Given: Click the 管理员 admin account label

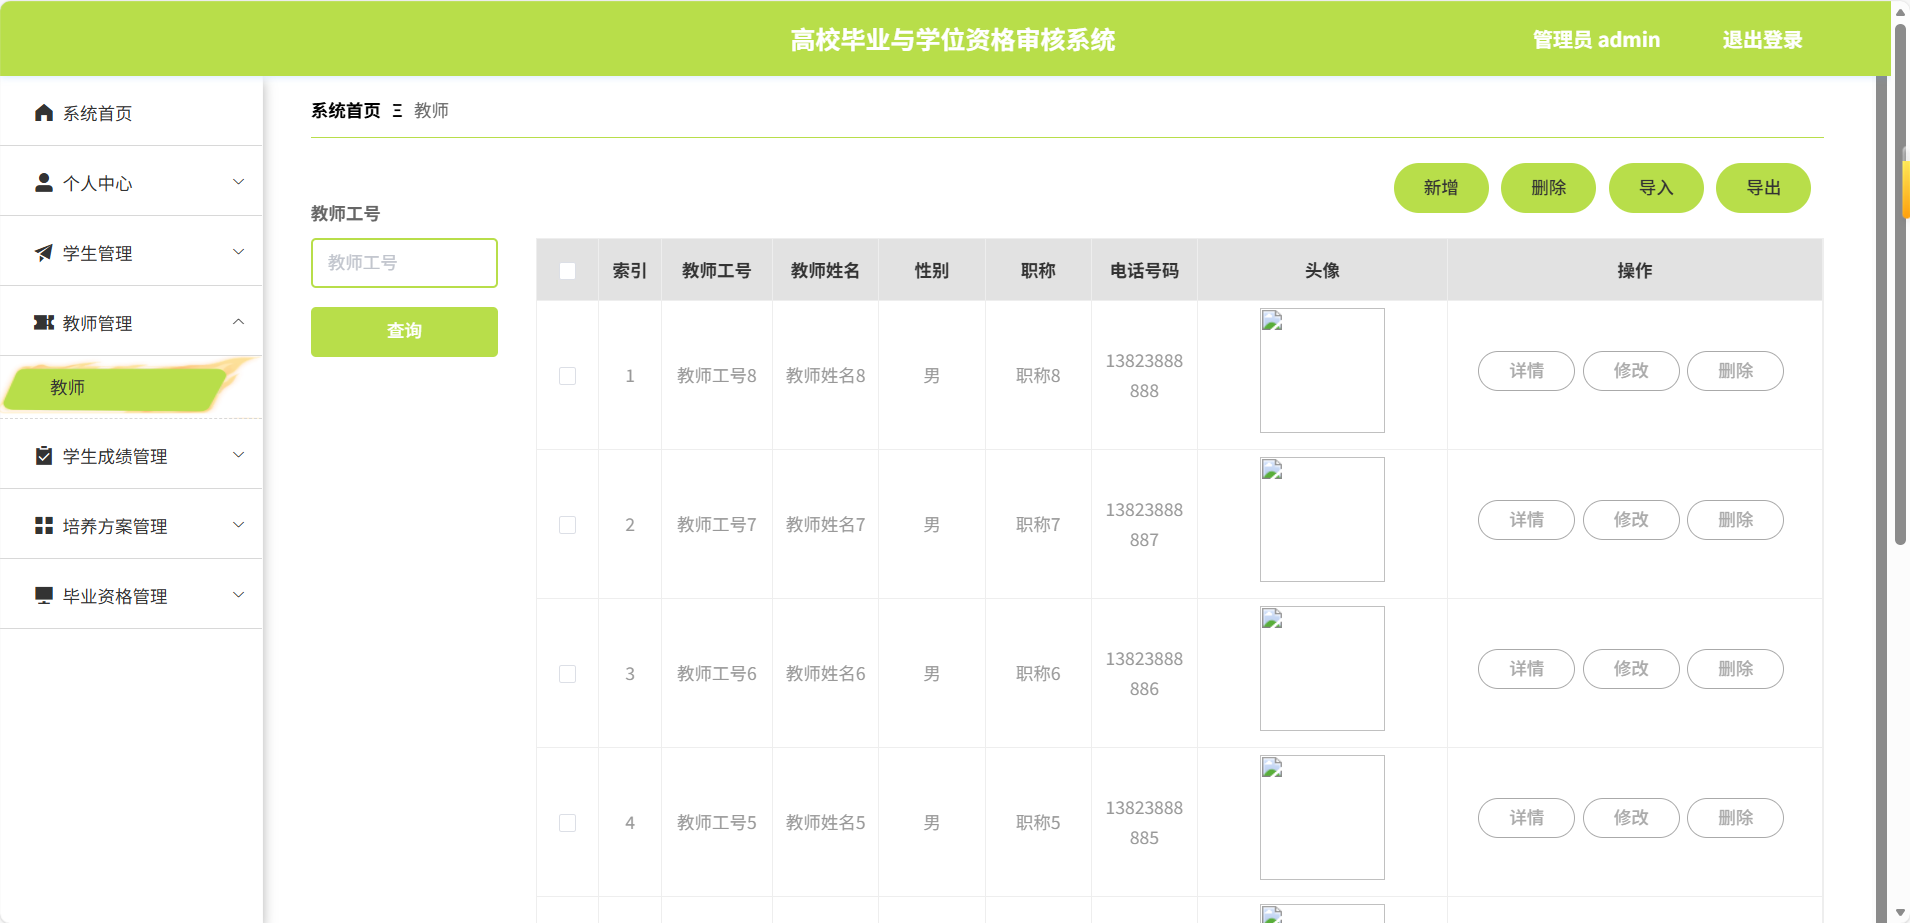Looking at the screenshot, I should 1596,40.
